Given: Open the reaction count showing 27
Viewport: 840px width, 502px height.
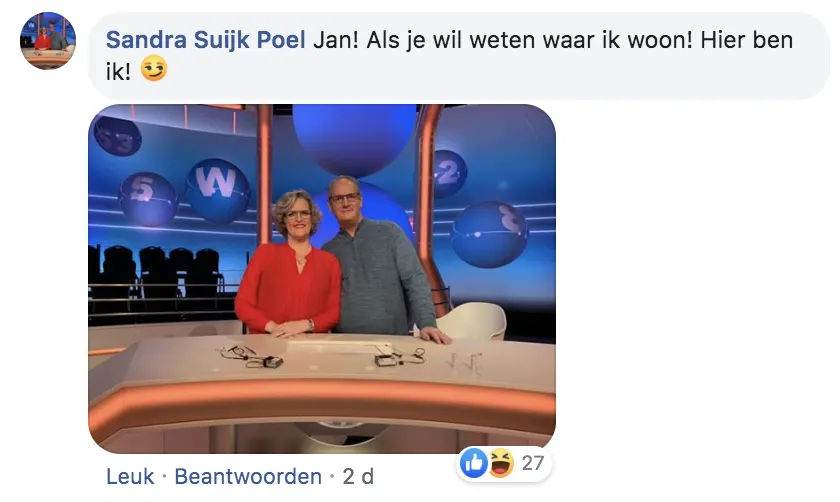Looking at the screenshot, I should point(532,463).
